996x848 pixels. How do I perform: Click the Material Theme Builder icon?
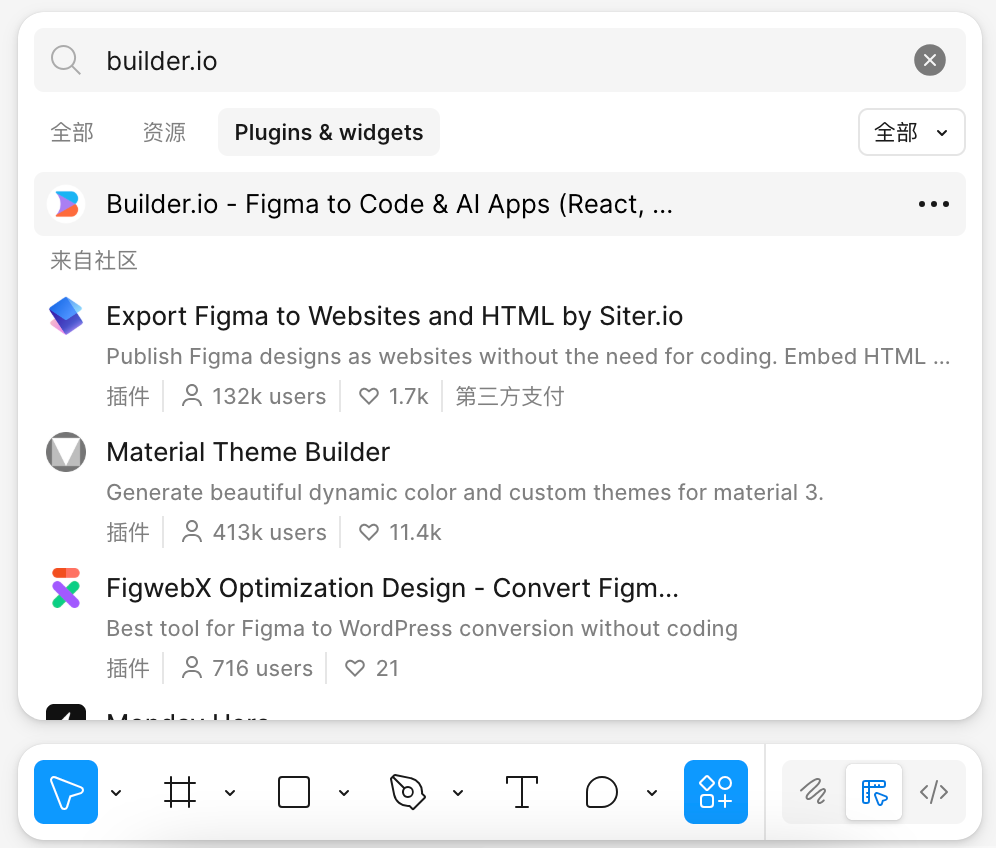(66, 452)
